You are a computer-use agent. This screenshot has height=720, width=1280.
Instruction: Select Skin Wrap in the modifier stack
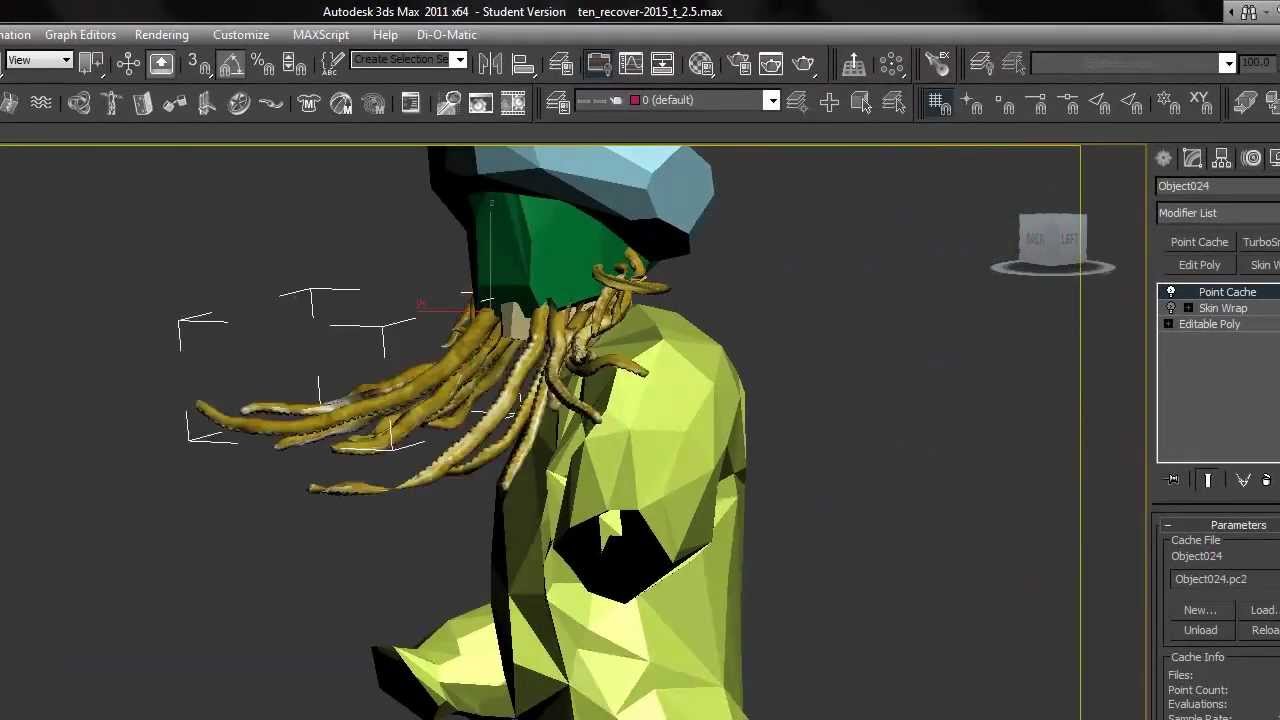click(x=1223, y=308)
